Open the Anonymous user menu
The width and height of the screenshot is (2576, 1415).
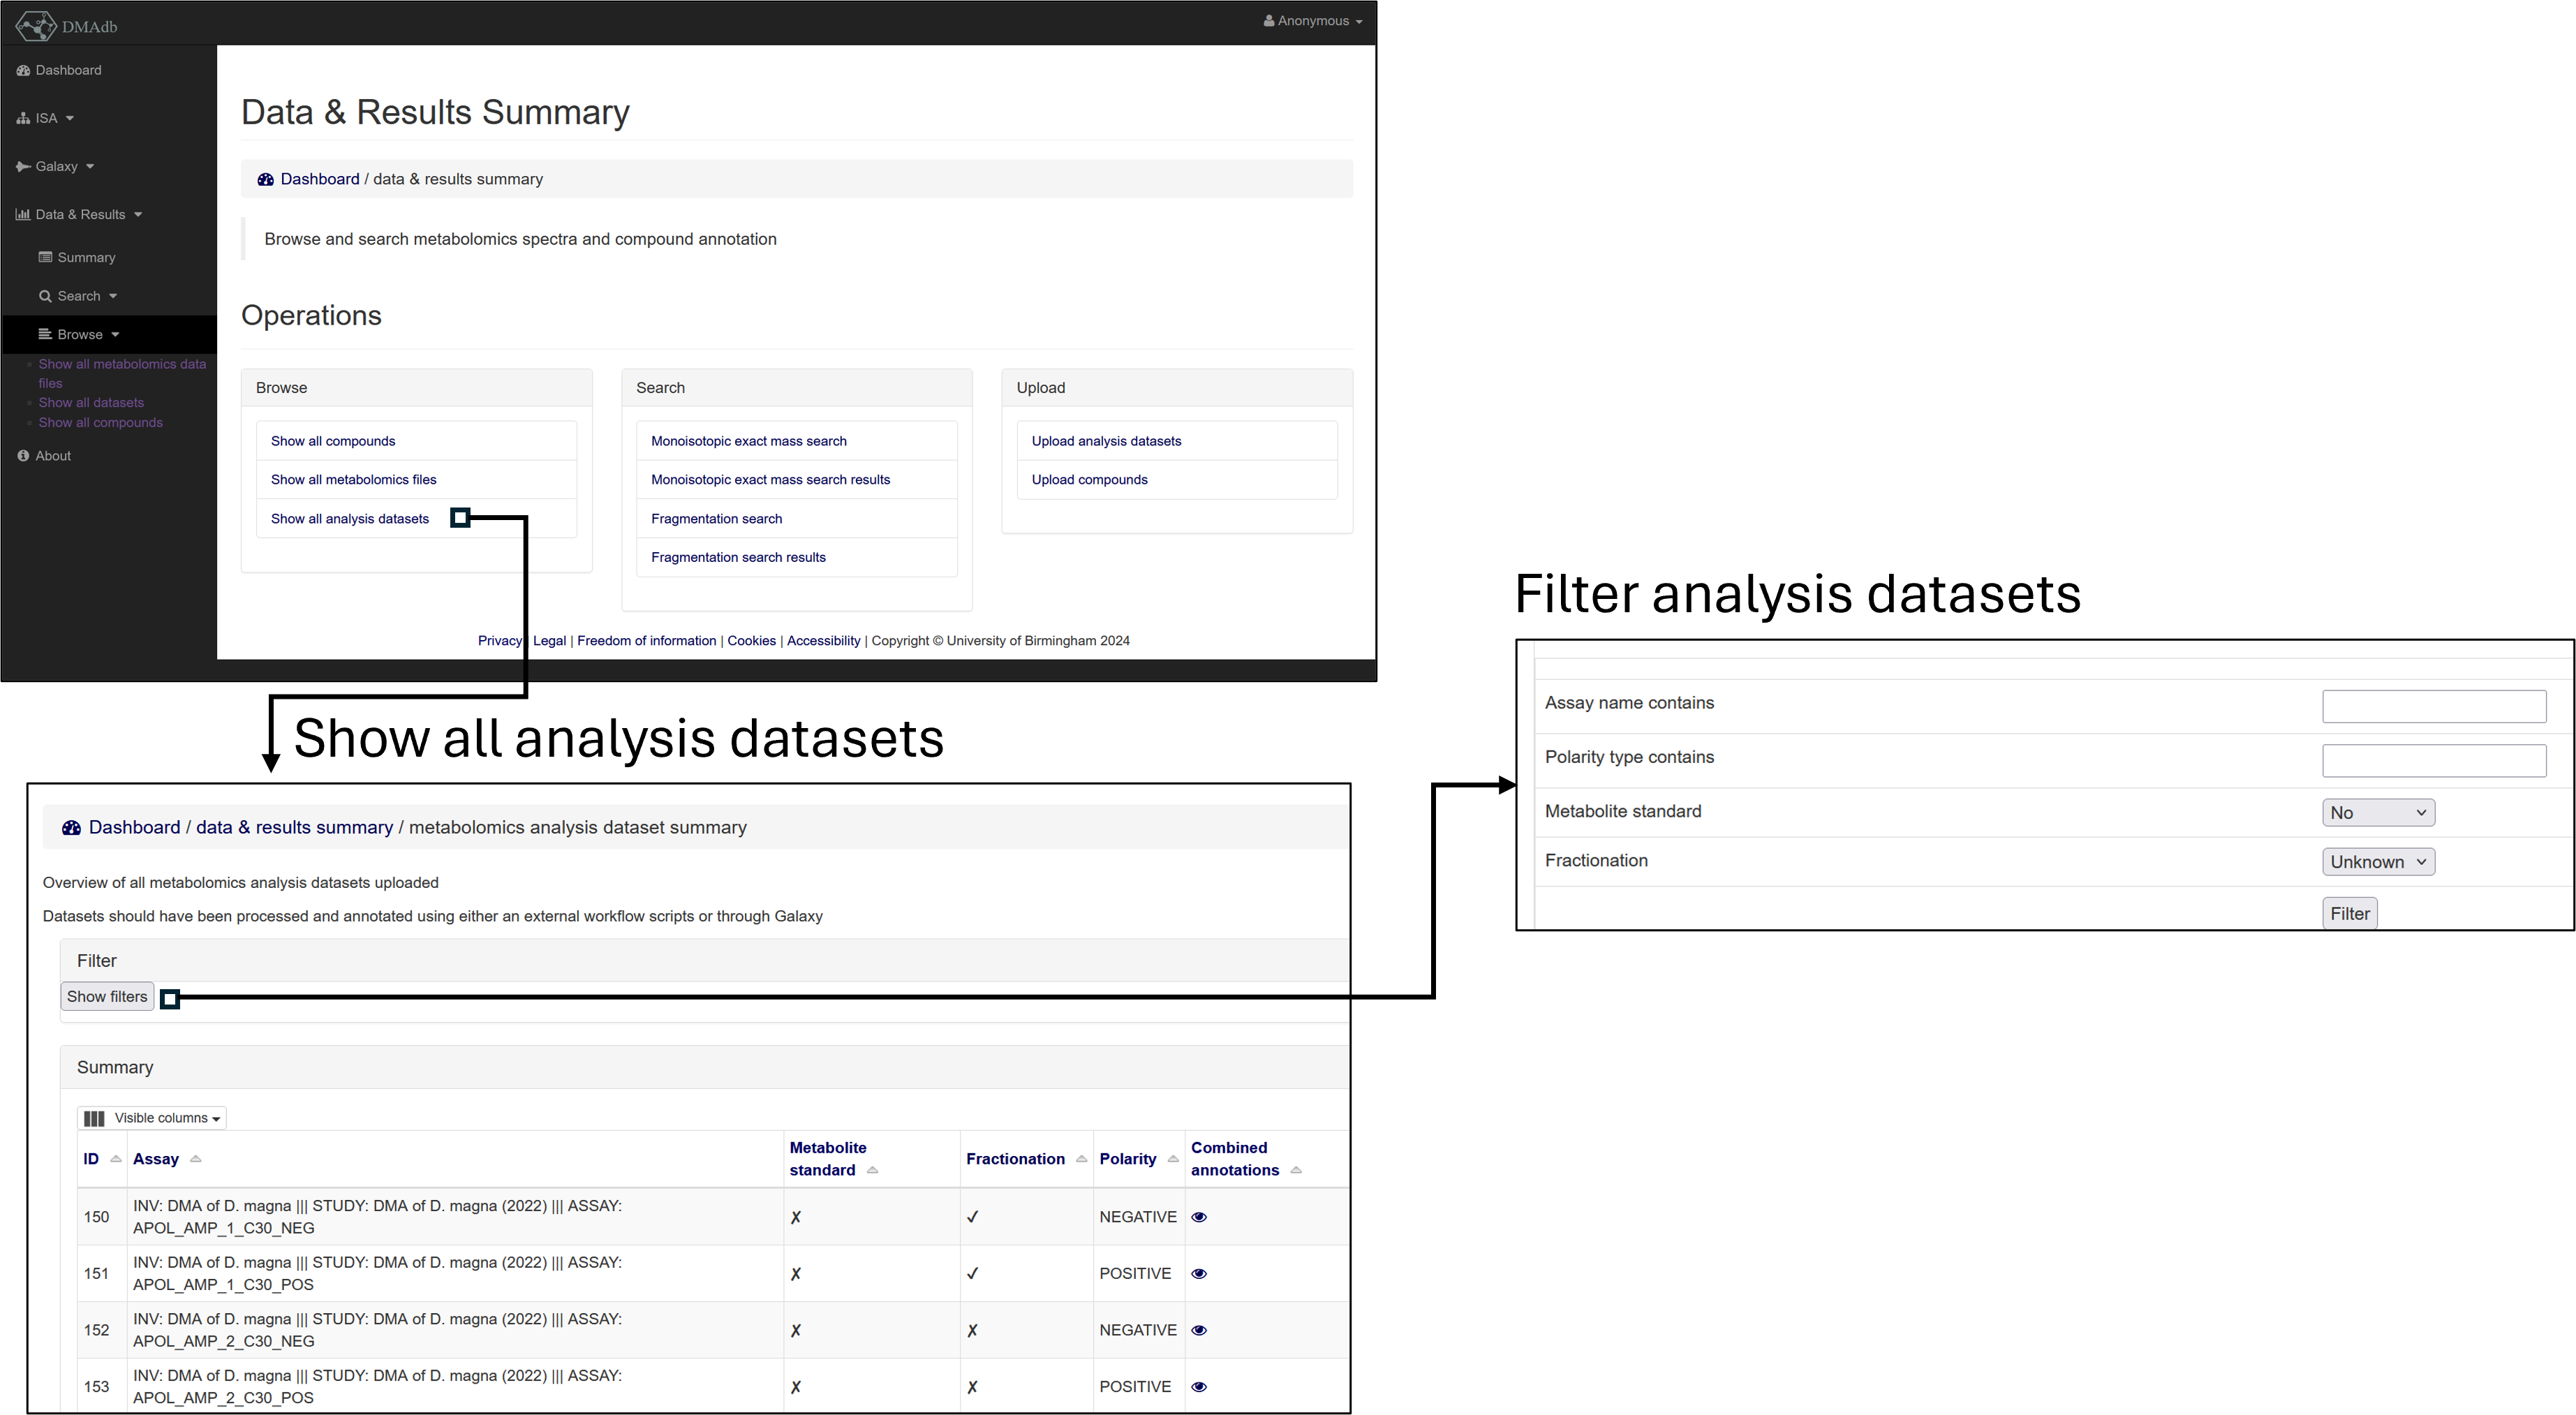(x=1312, y=21)
